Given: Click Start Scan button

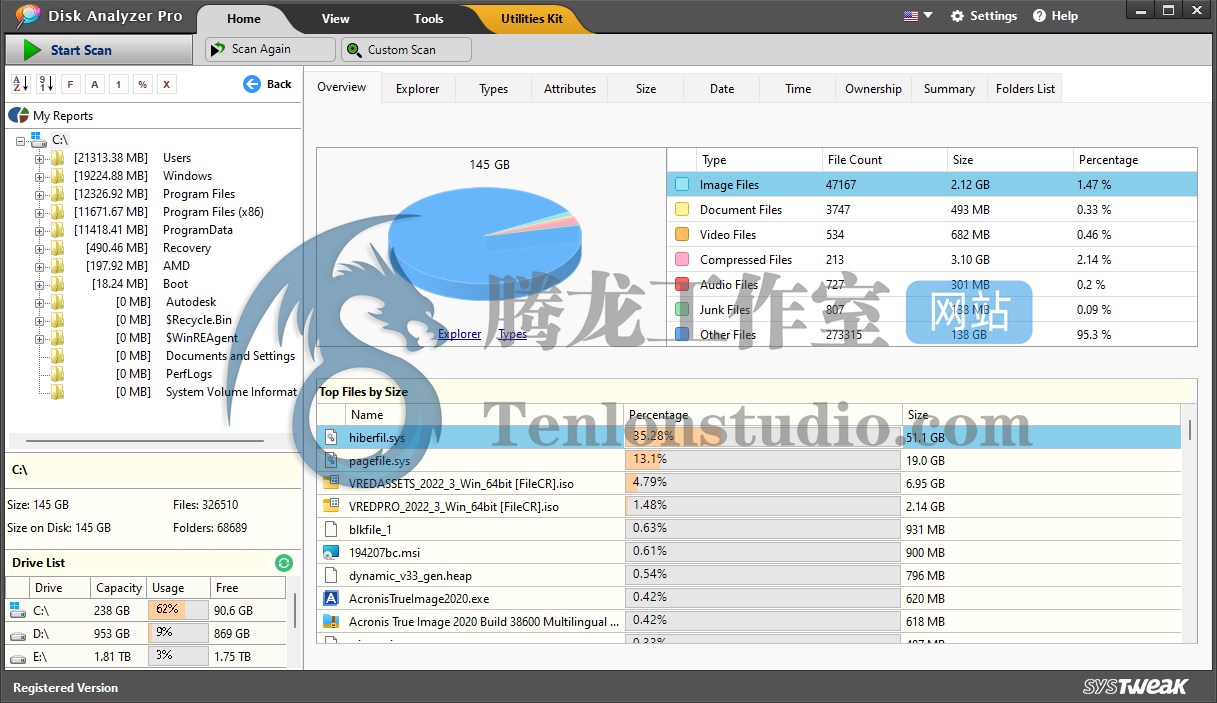Looking at the screenshot, I should 98,50.
